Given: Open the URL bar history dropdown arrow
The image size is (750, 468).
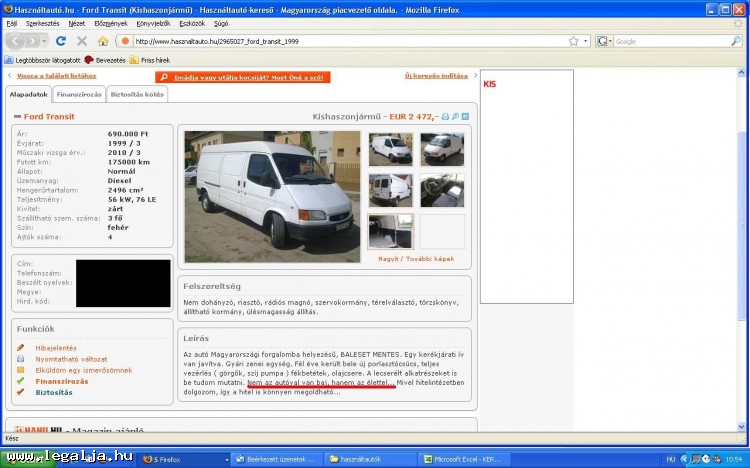Looking at the screenshot, I should 585,41.
